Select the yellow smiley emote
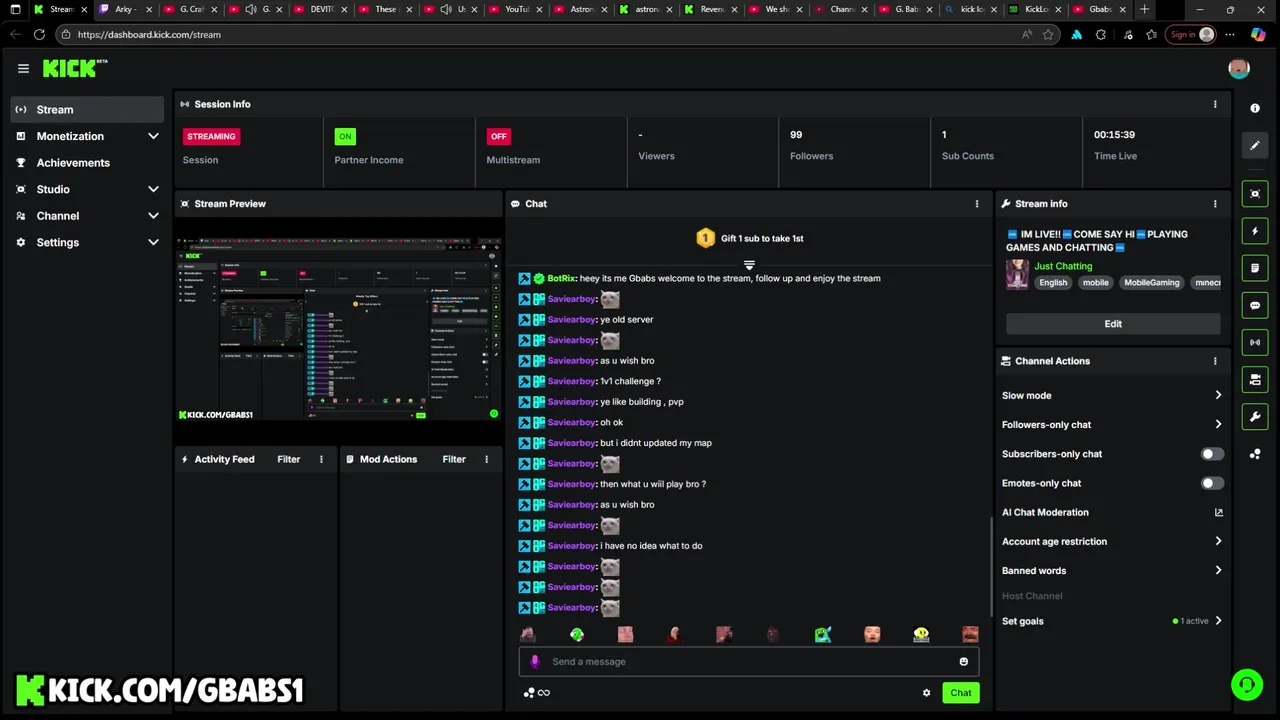Viewport: 1280px width, 720px height. 921,634
